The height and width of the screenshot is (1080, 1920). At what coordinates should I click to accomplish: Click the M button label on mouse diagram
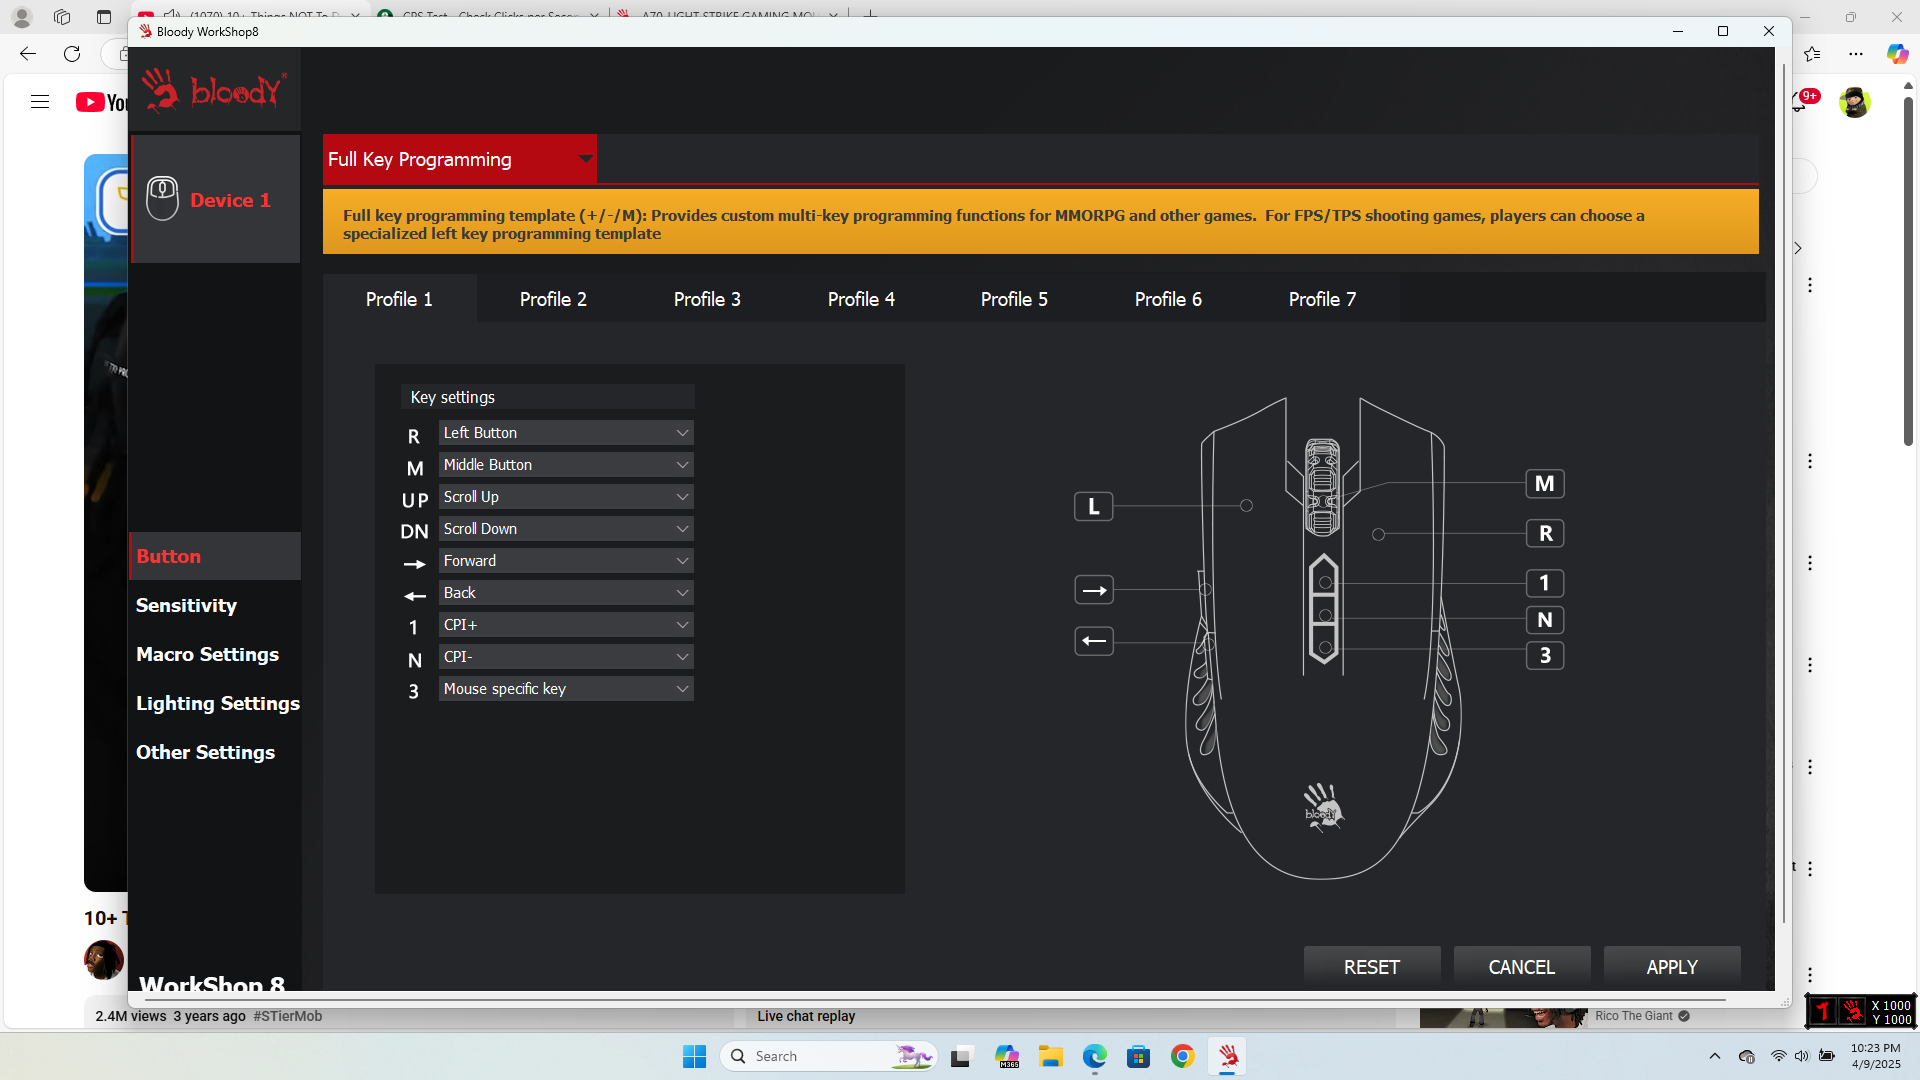1544,484
